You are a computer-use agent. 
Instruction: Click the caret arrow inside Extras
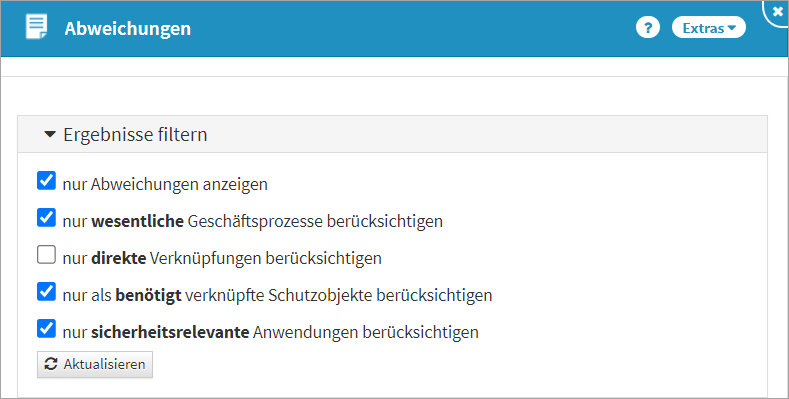[x=732, y=28]
